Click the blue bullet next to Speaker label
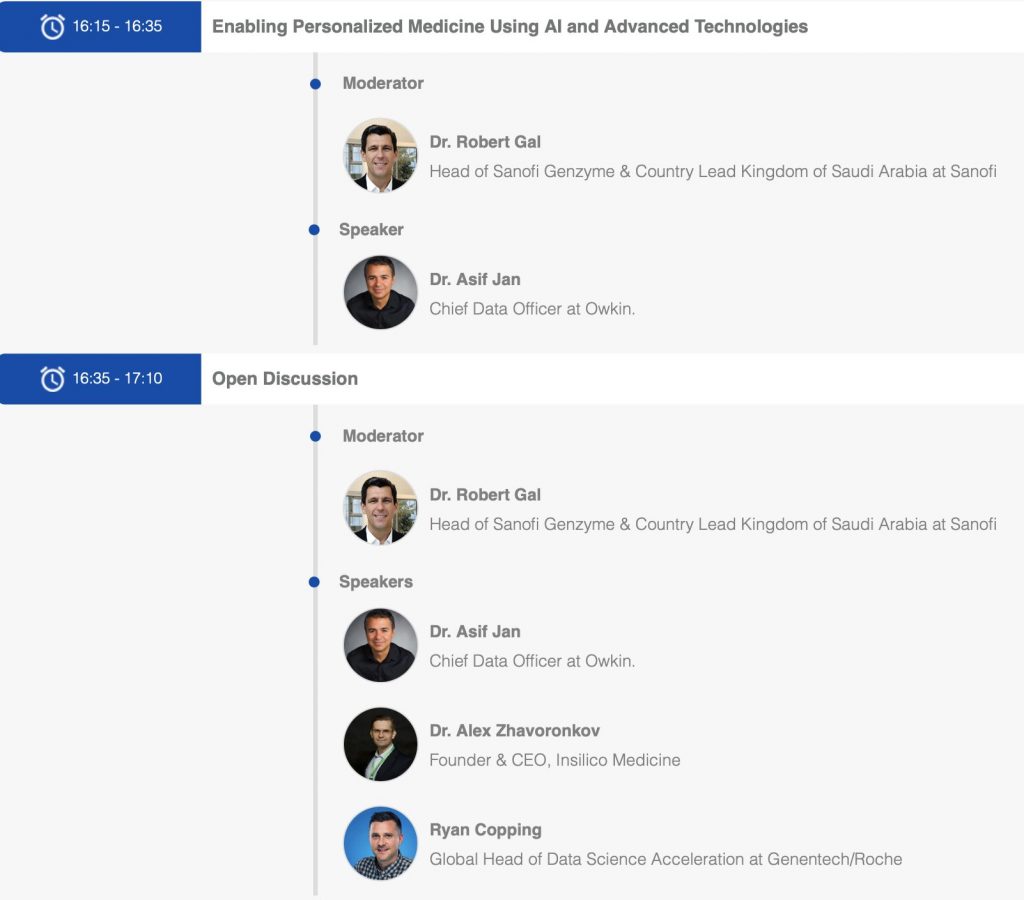 314,230
